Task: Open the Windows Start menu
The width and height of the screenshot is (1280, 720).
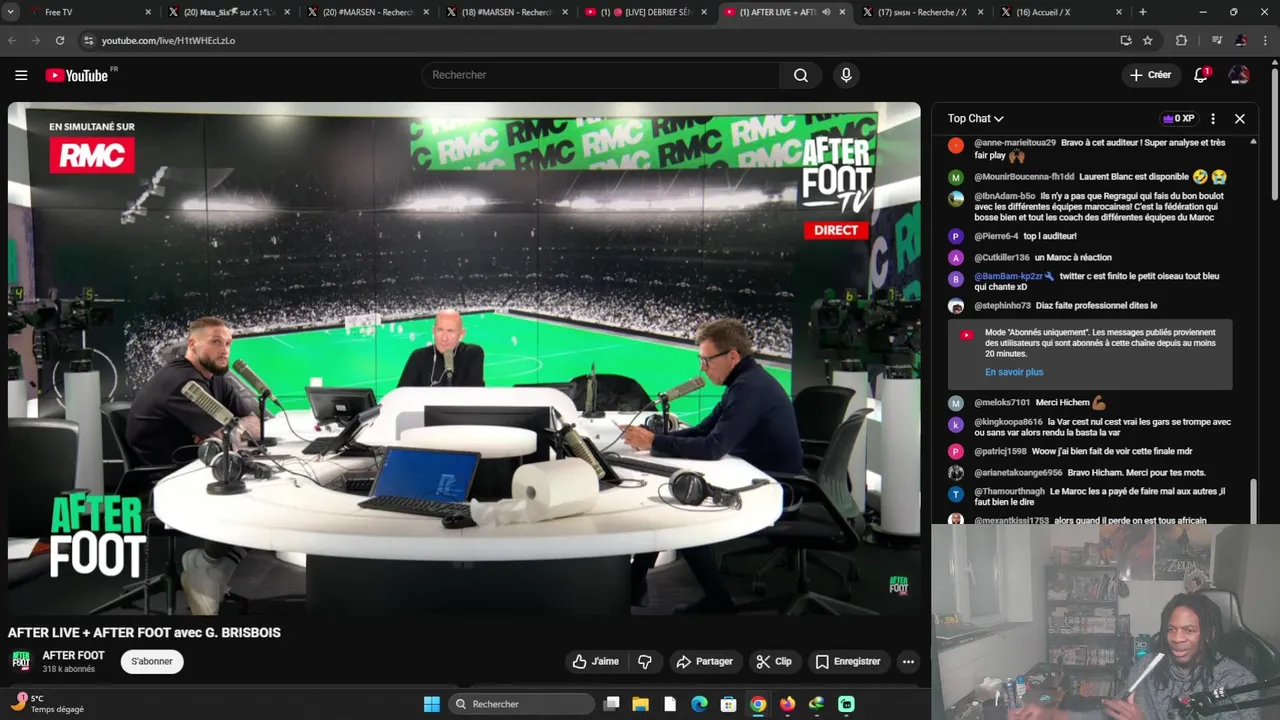Action: click(431, 704)
